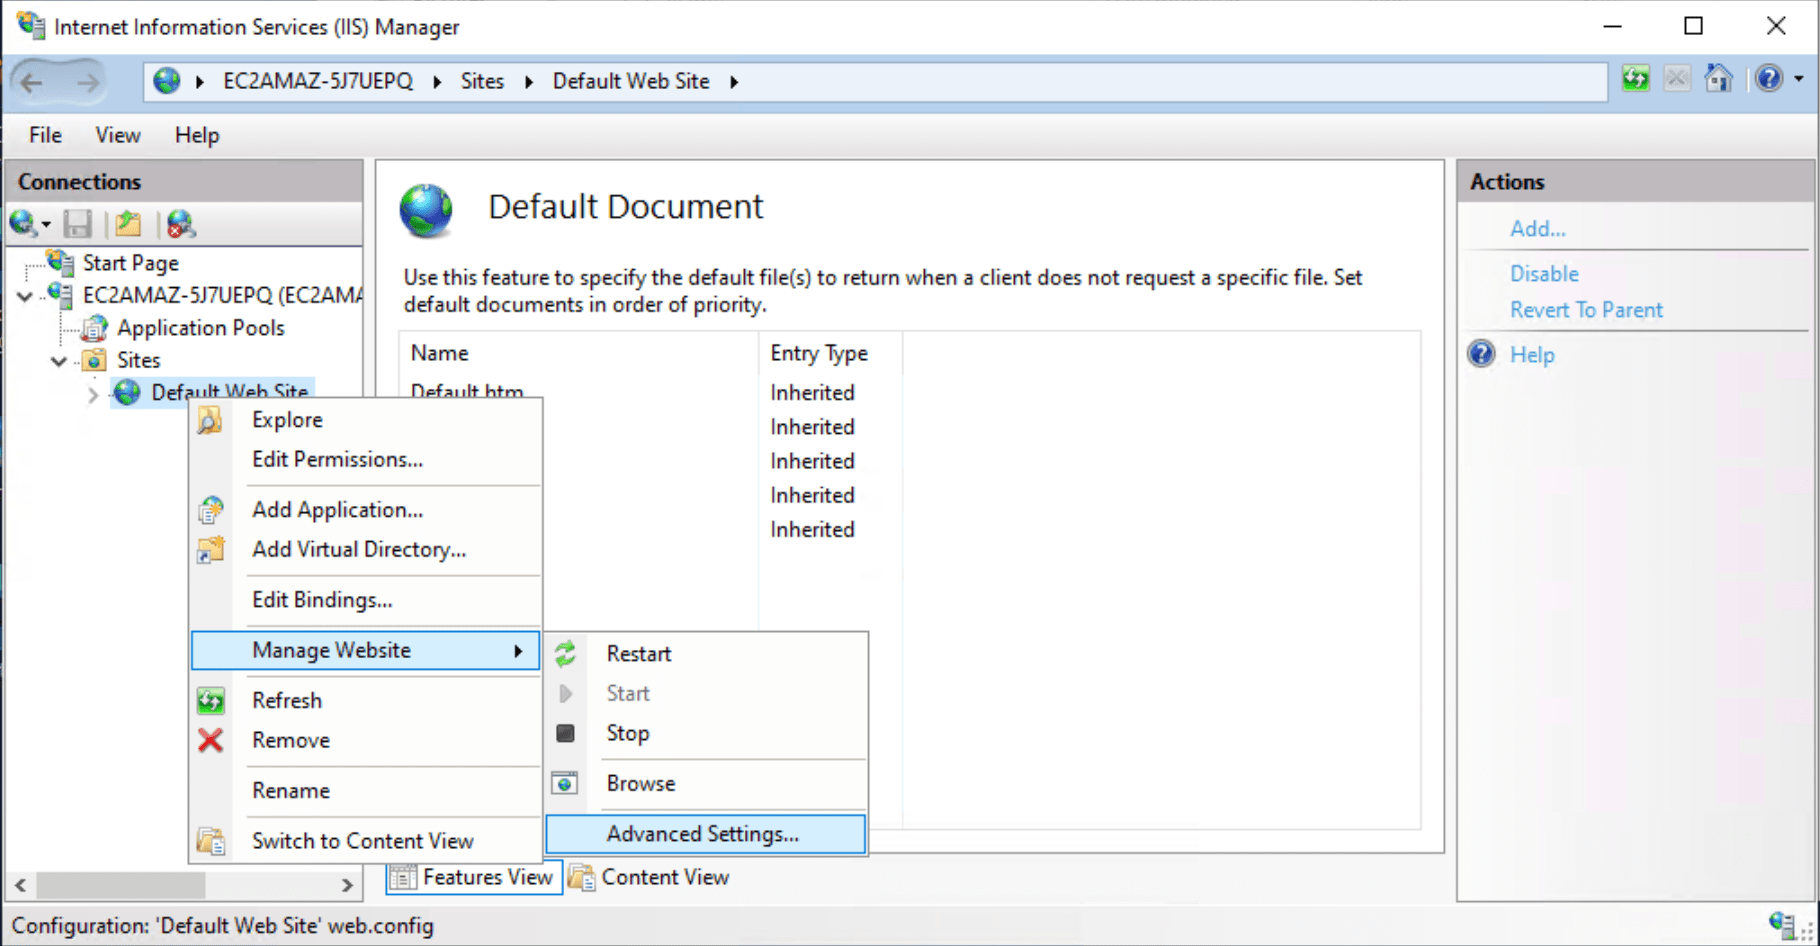Choose Switch to Content View
1820x946 pixels.
pyautogui.click(x=366, y=841)
